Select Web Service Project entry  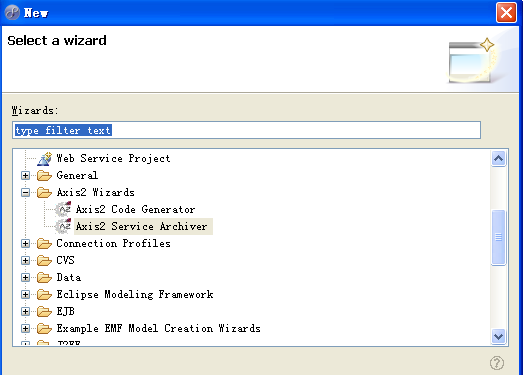pyautogui.click(x=113, y=158)
